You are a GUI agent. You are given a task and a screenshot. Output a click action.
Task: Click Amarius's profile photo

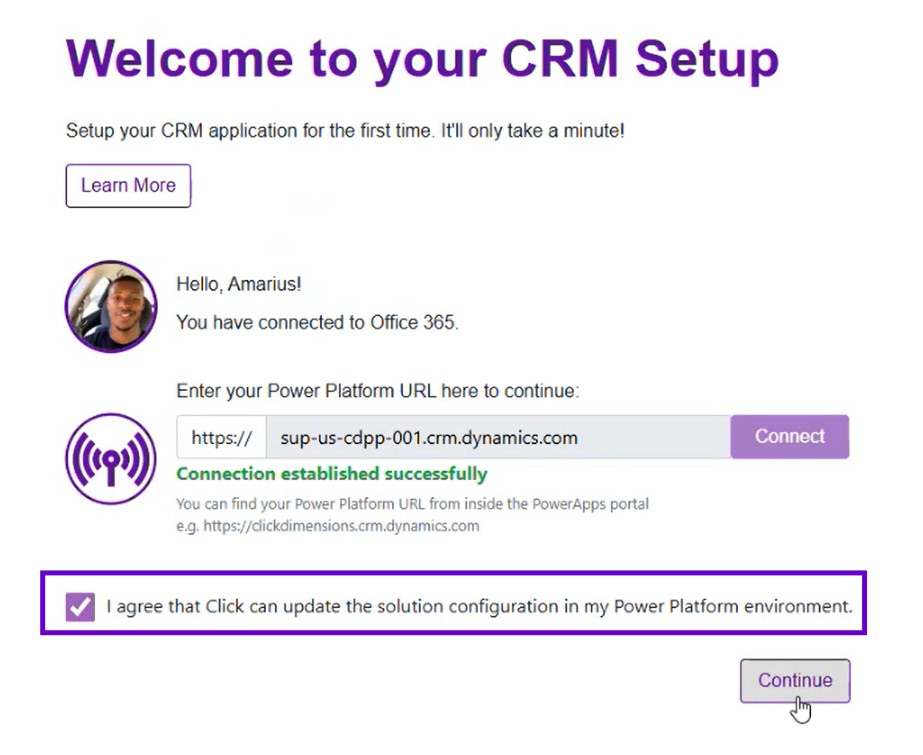[x=111, y=307]
